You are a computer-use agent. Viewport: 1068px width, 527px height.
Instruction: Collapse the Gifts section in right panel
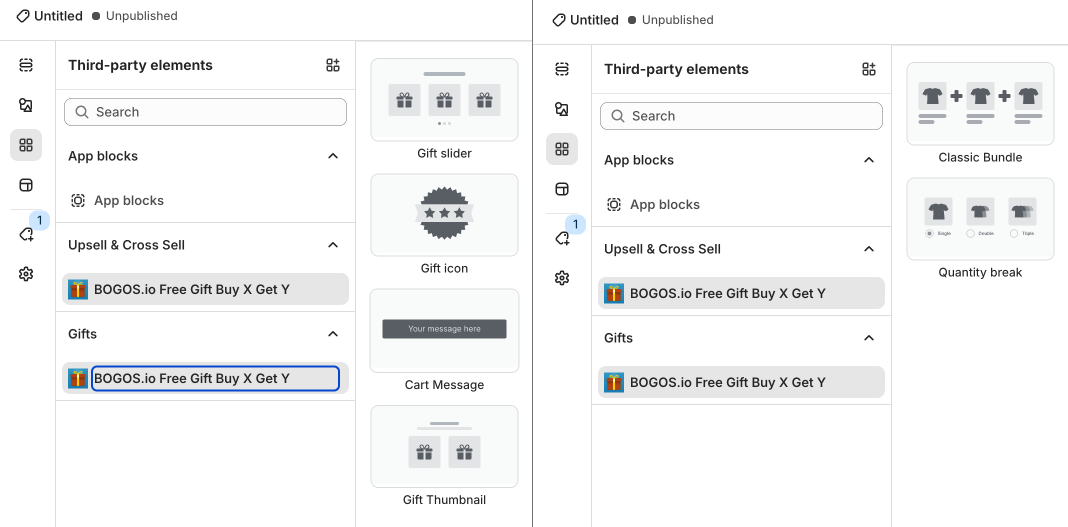[868, 338]
